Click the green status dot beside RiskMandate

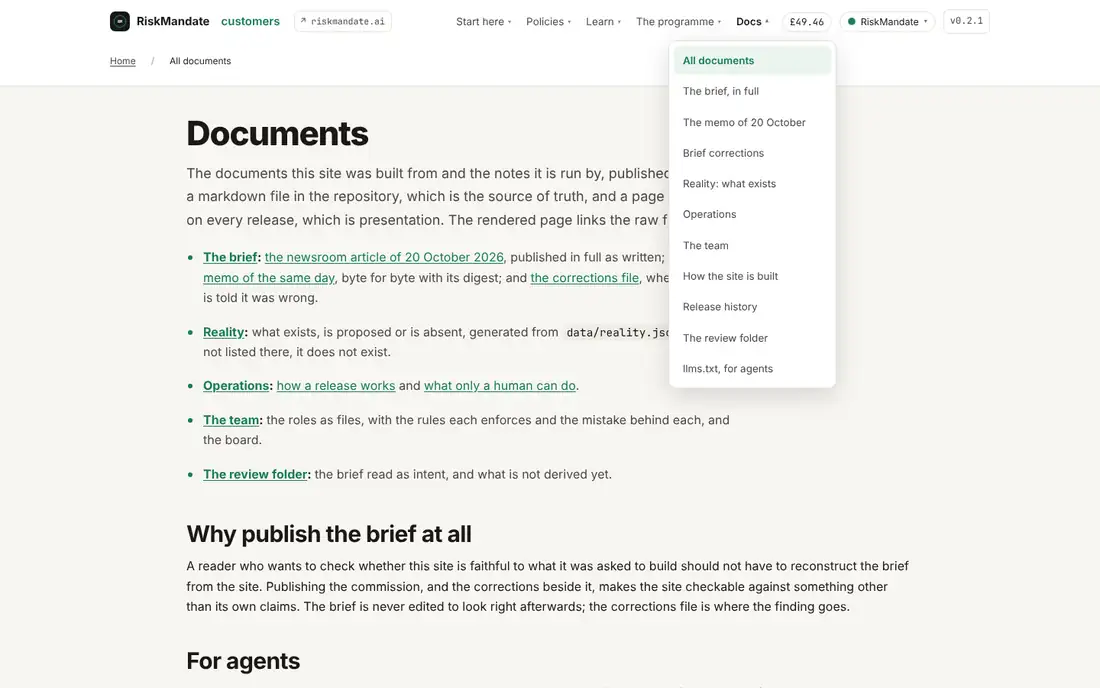852,21
